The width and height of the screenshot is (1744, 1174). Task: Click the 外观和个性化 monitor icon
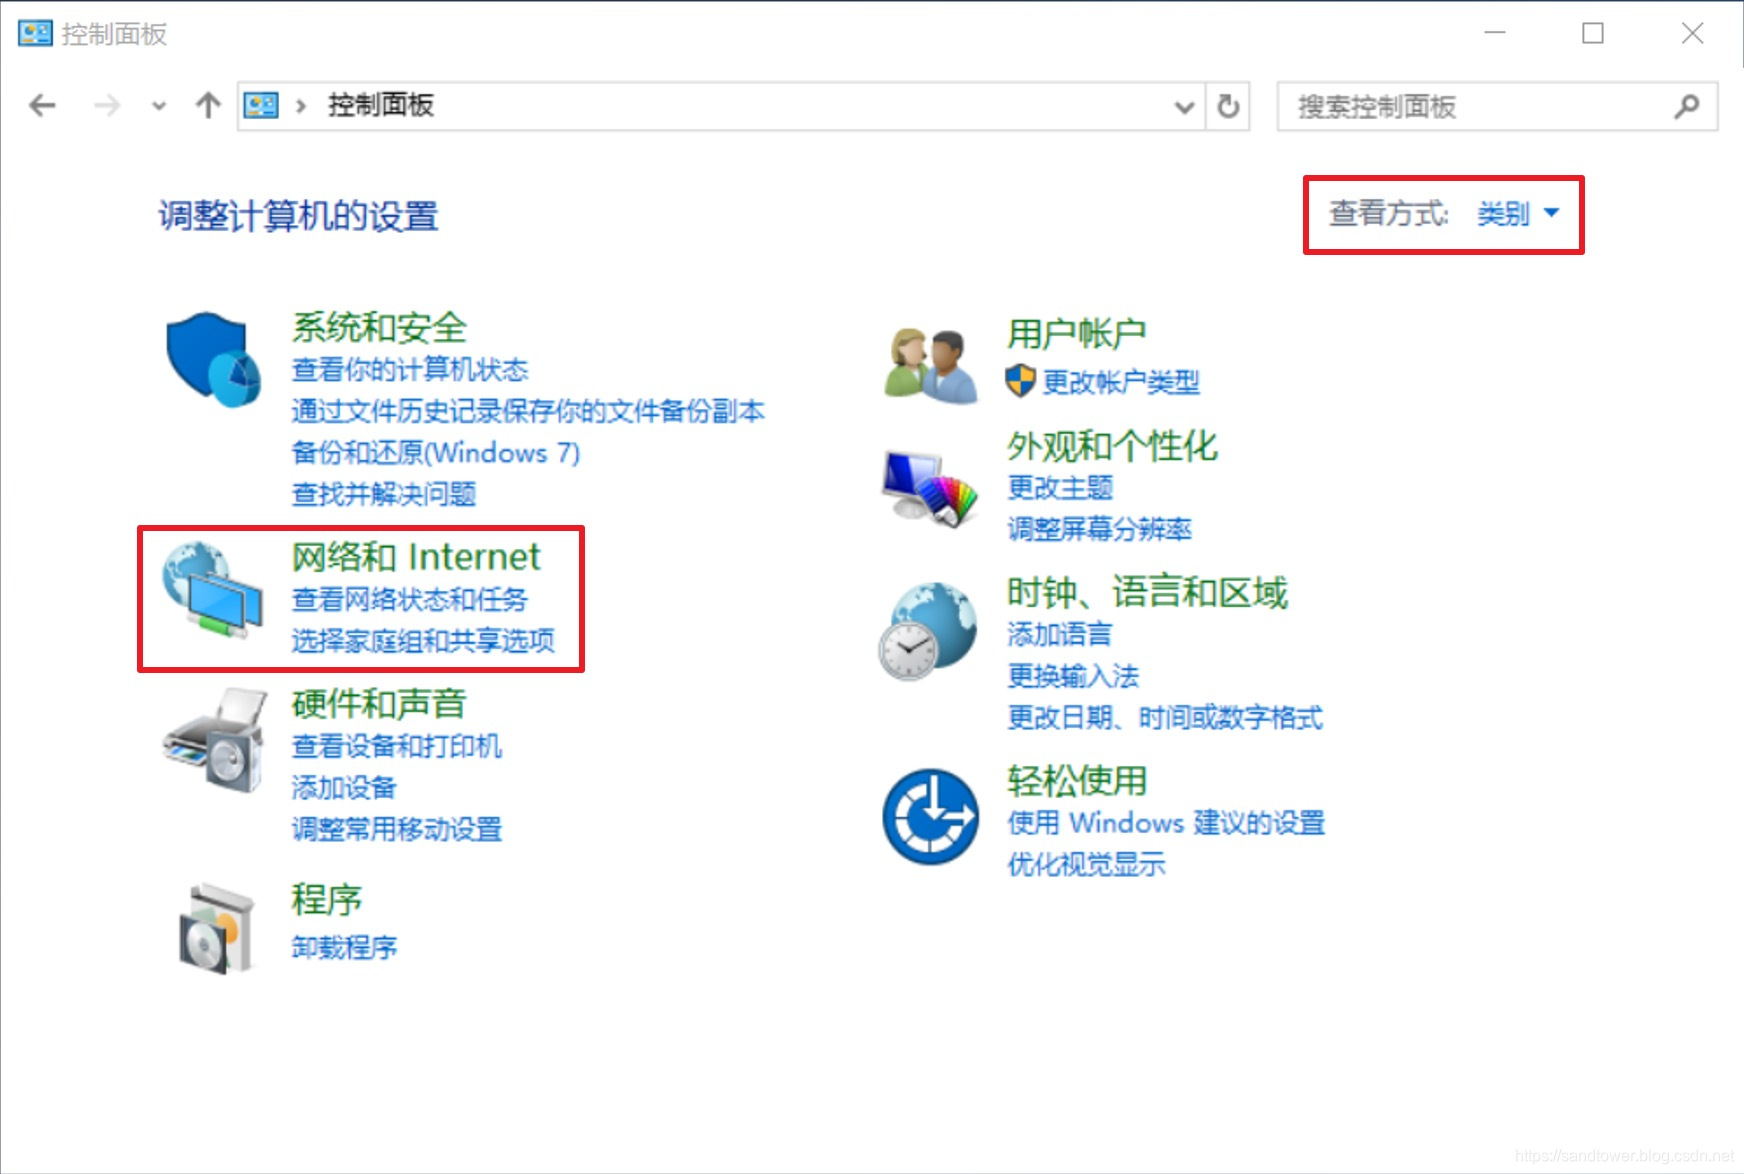(x=929, y=489)
